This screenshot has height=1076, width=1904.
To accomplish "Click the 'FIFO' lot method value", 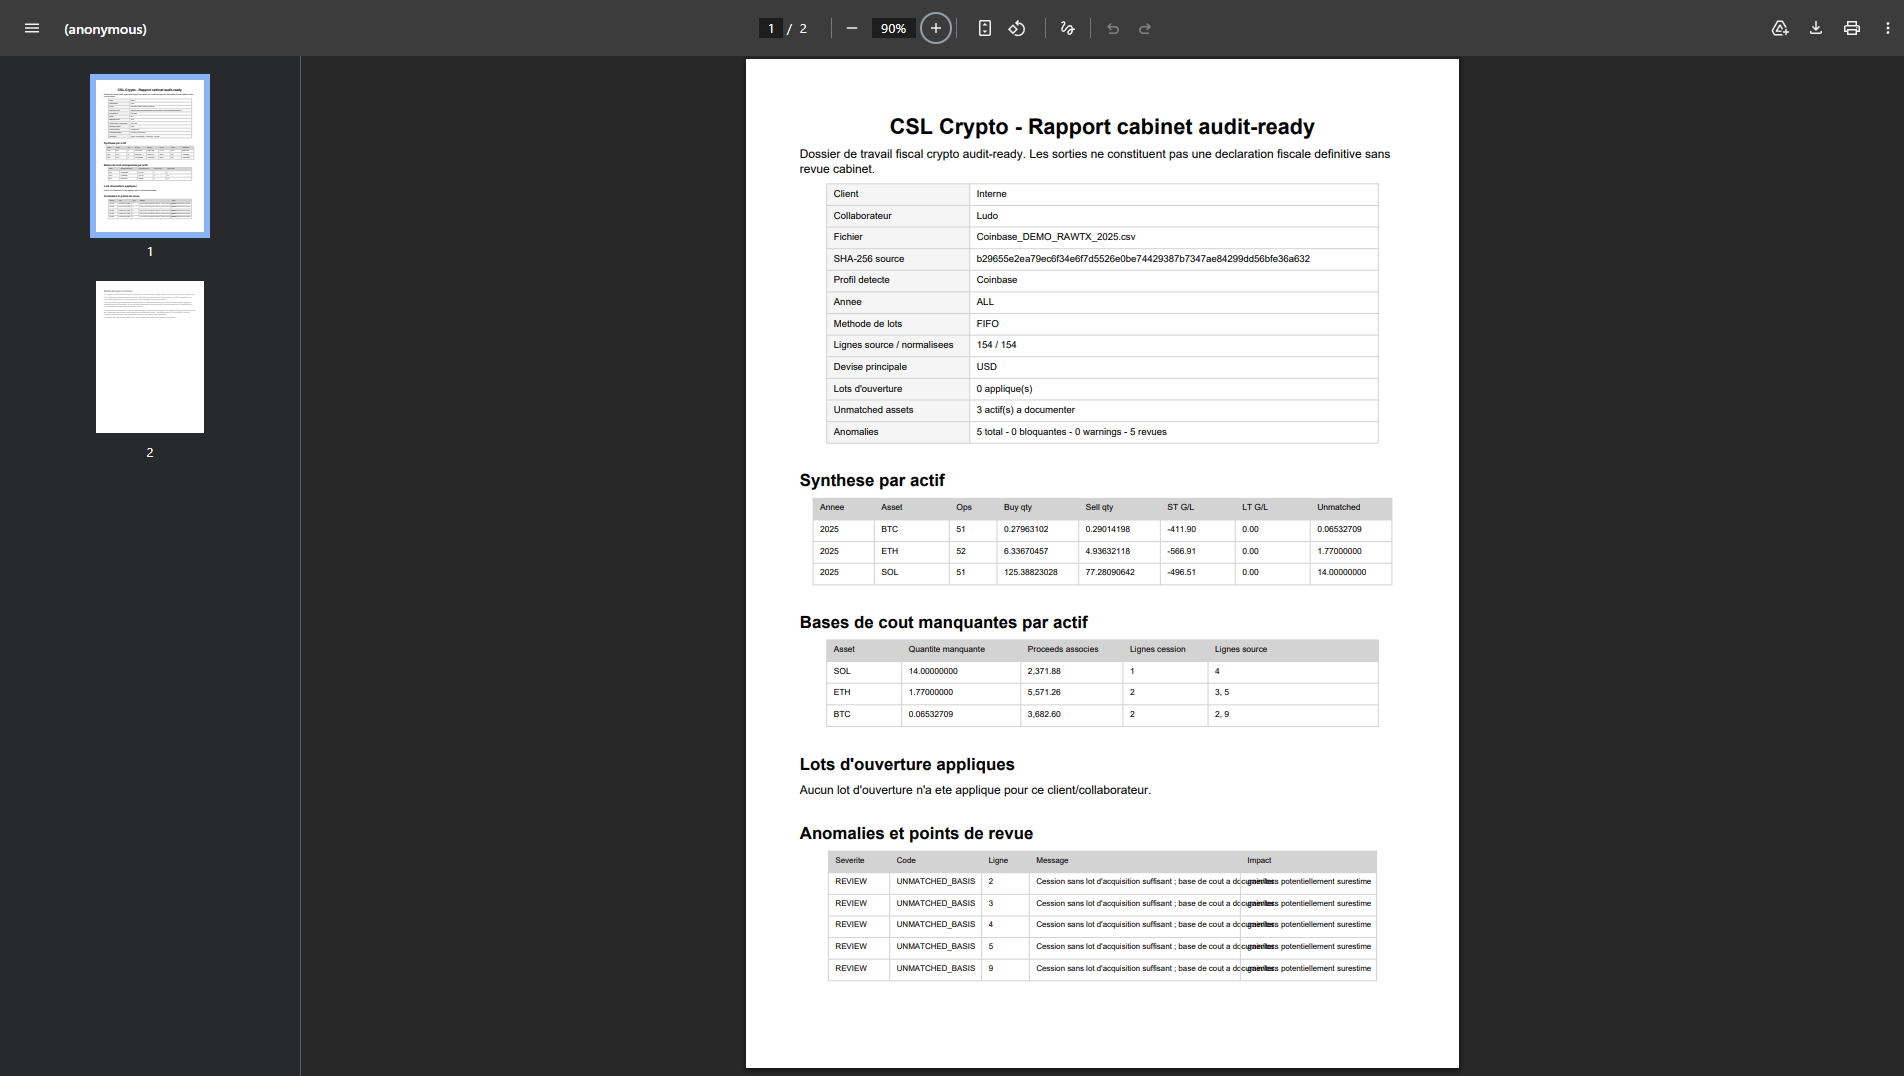I will (987, 324).
